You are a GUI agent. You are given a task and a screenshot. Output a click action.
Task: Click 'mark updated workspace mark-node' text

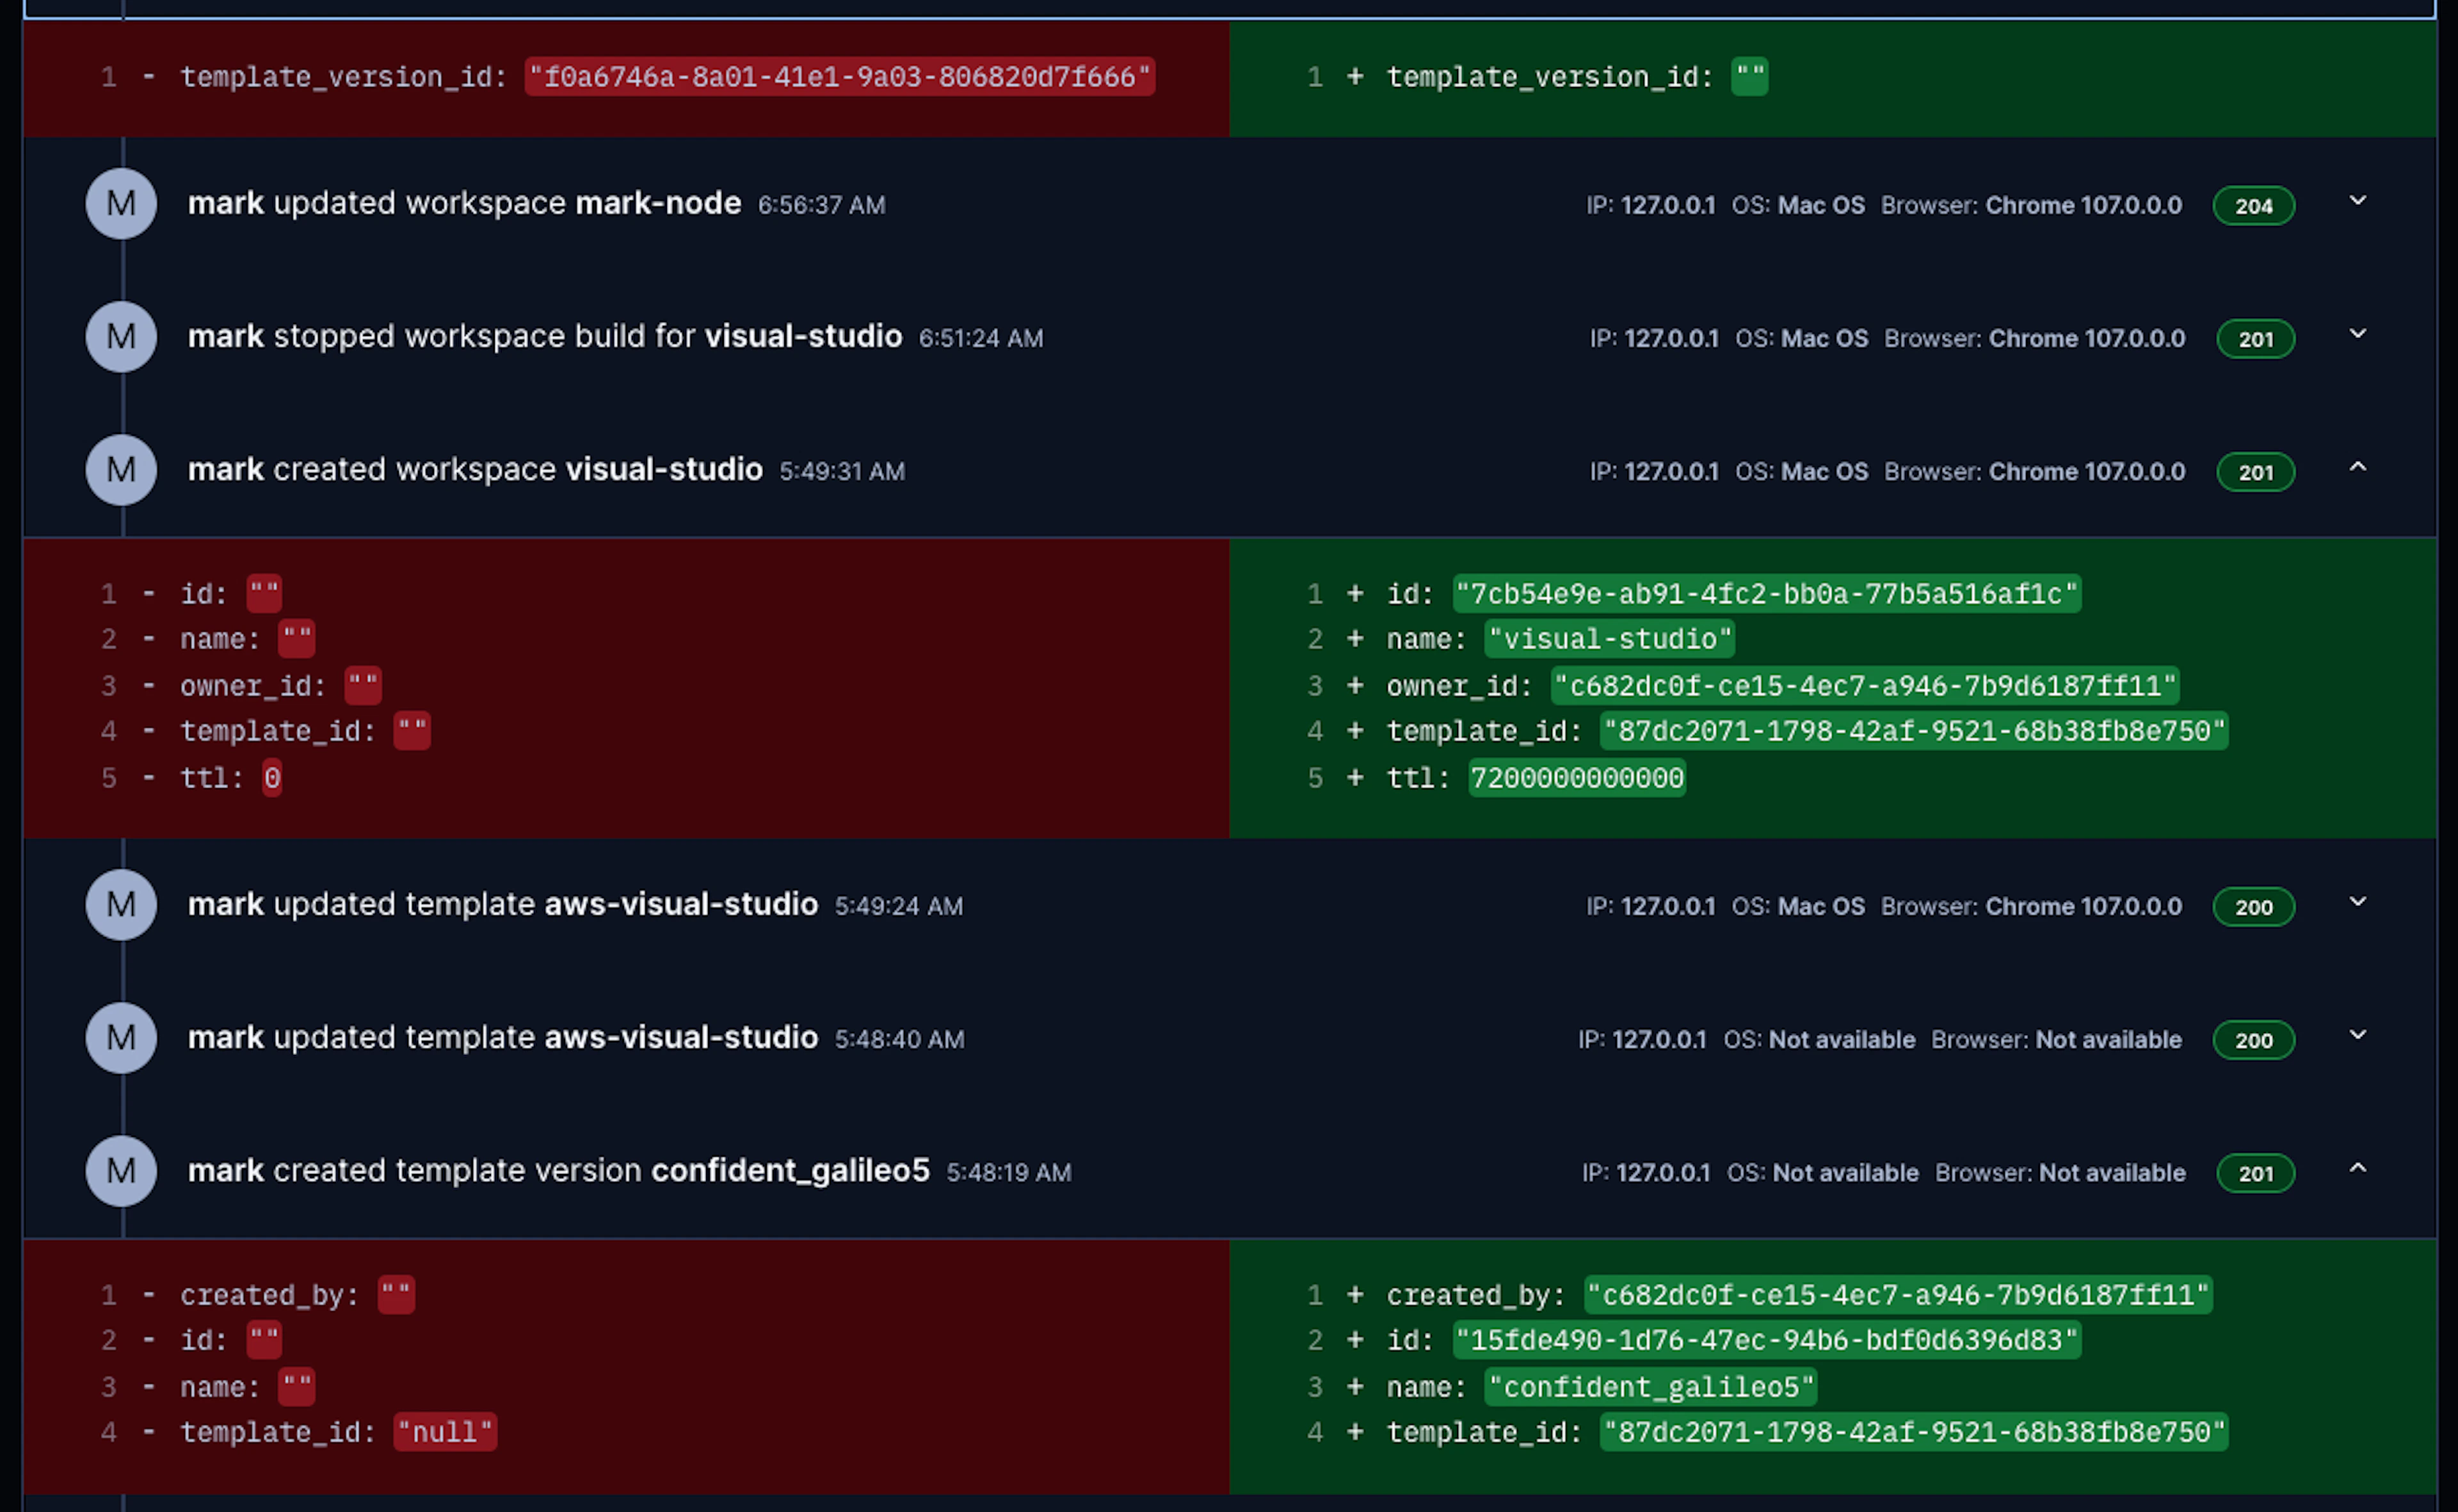(465, 204)
